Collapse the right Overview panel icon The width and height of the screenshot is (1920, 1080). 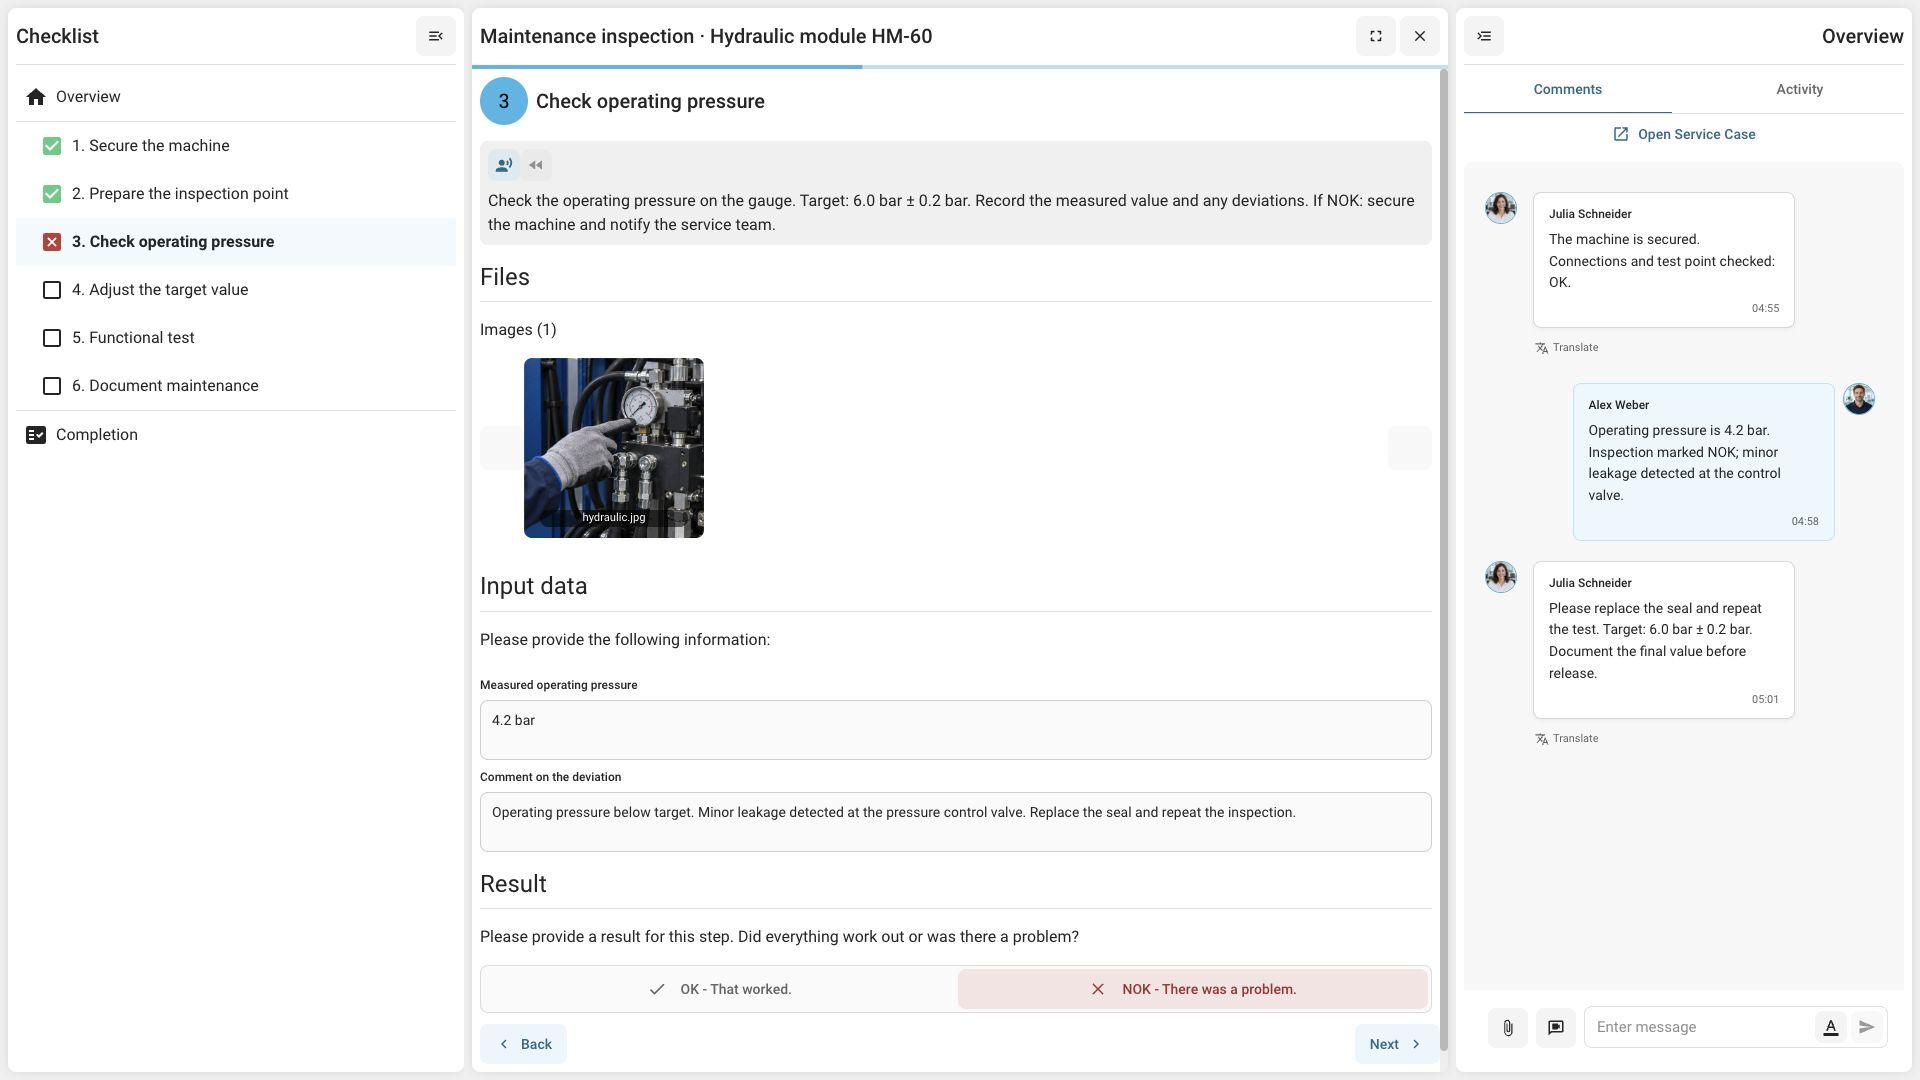[1484, 36]
